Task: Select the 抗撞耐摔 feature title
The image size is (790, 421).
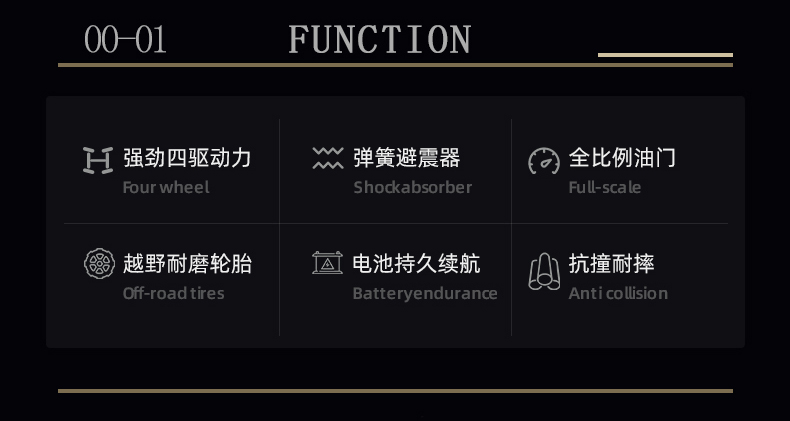Action: pos(612,264)
